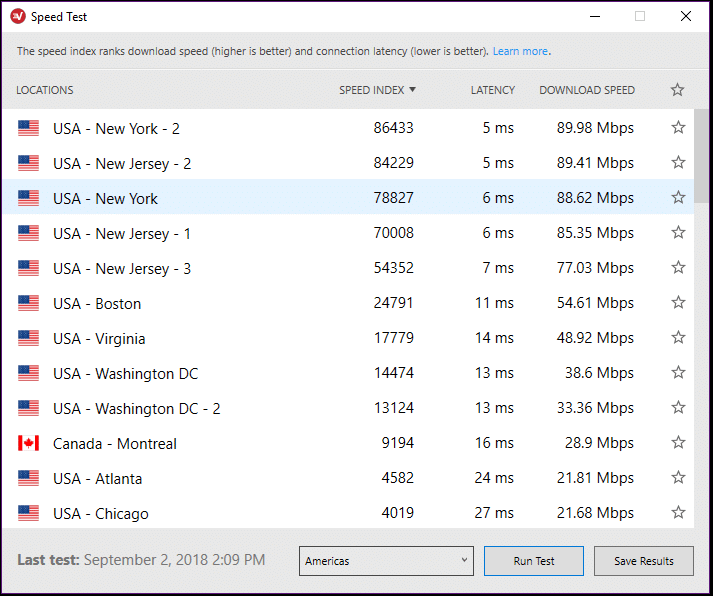Sort by Locations column header
This screenshot has width=713, height=596.
pos(45,90)
